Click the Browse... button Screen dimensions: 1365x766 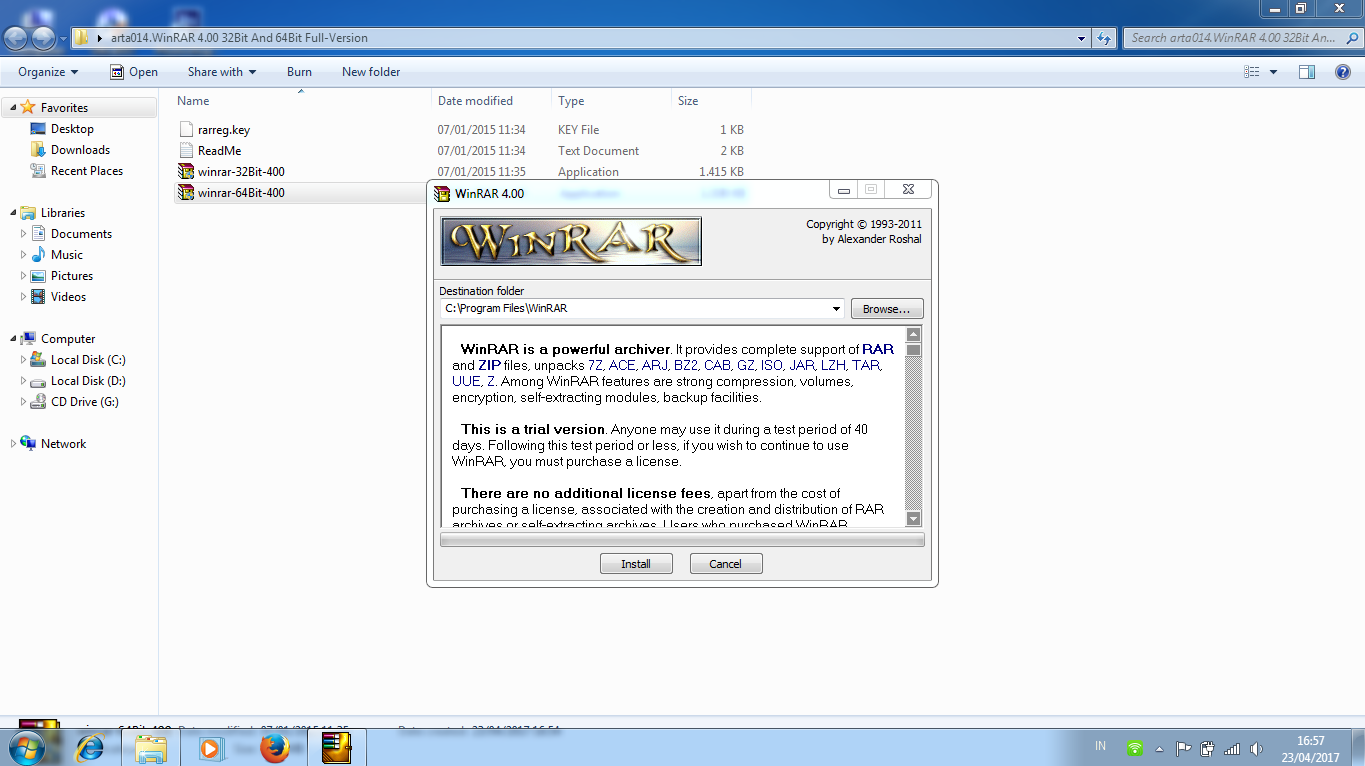point(887,309)
